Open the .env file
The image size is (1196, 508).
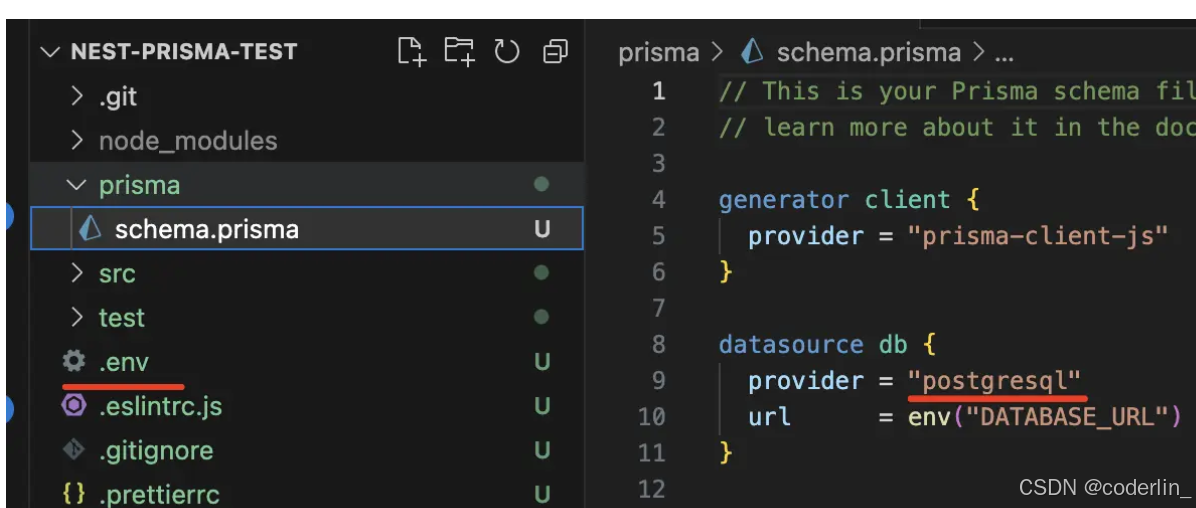point(124,362)
